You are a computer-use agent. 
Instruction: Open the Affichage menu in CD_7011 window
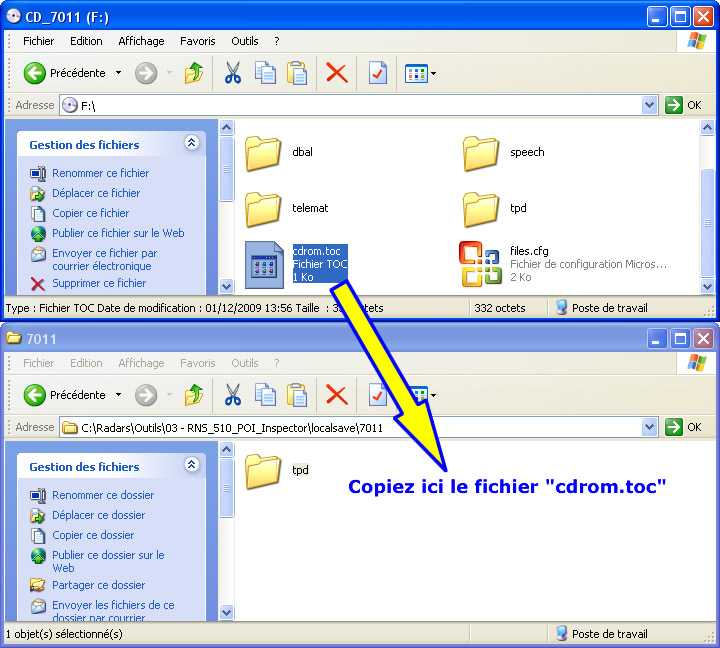(141, 41)
